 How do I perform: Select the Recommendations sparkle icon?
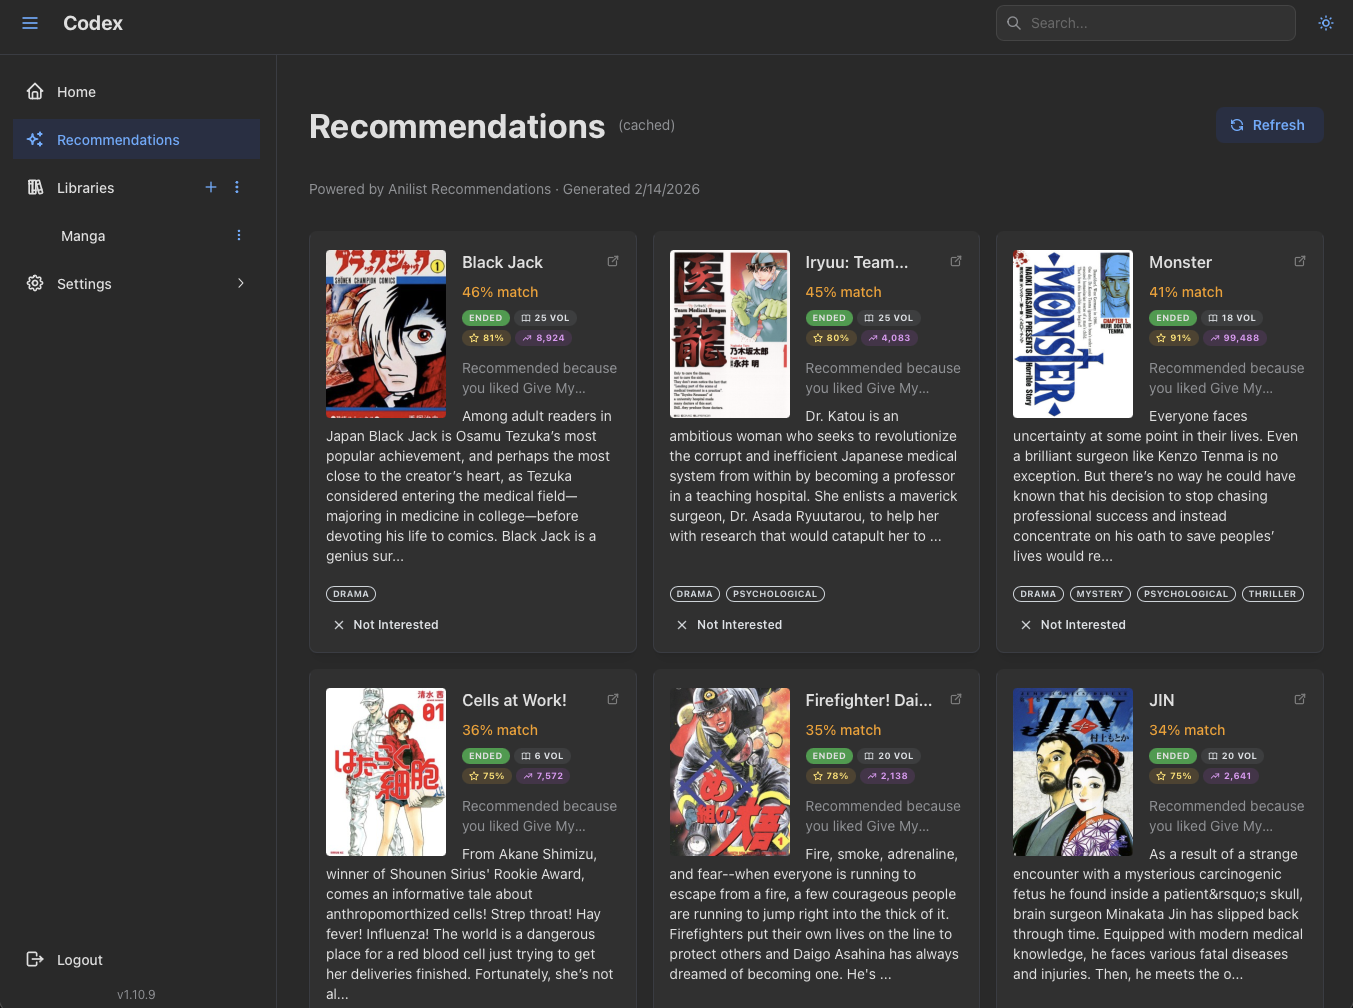(x=34, y=140)
